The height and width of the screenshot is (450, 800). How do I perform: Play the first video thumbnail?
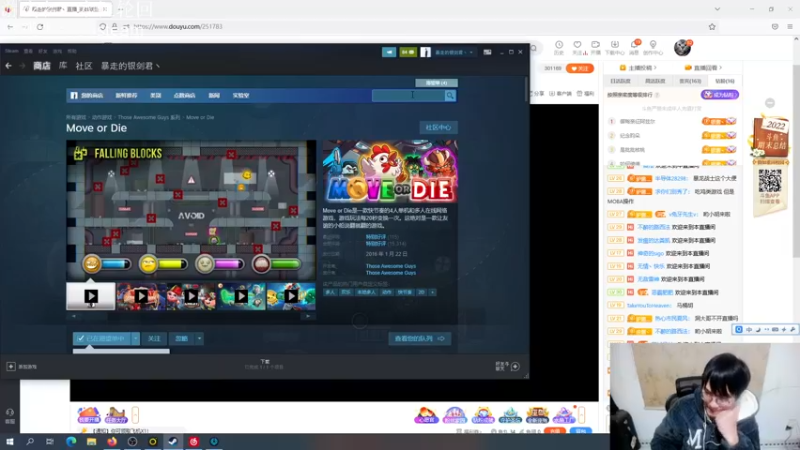(91, 296)
